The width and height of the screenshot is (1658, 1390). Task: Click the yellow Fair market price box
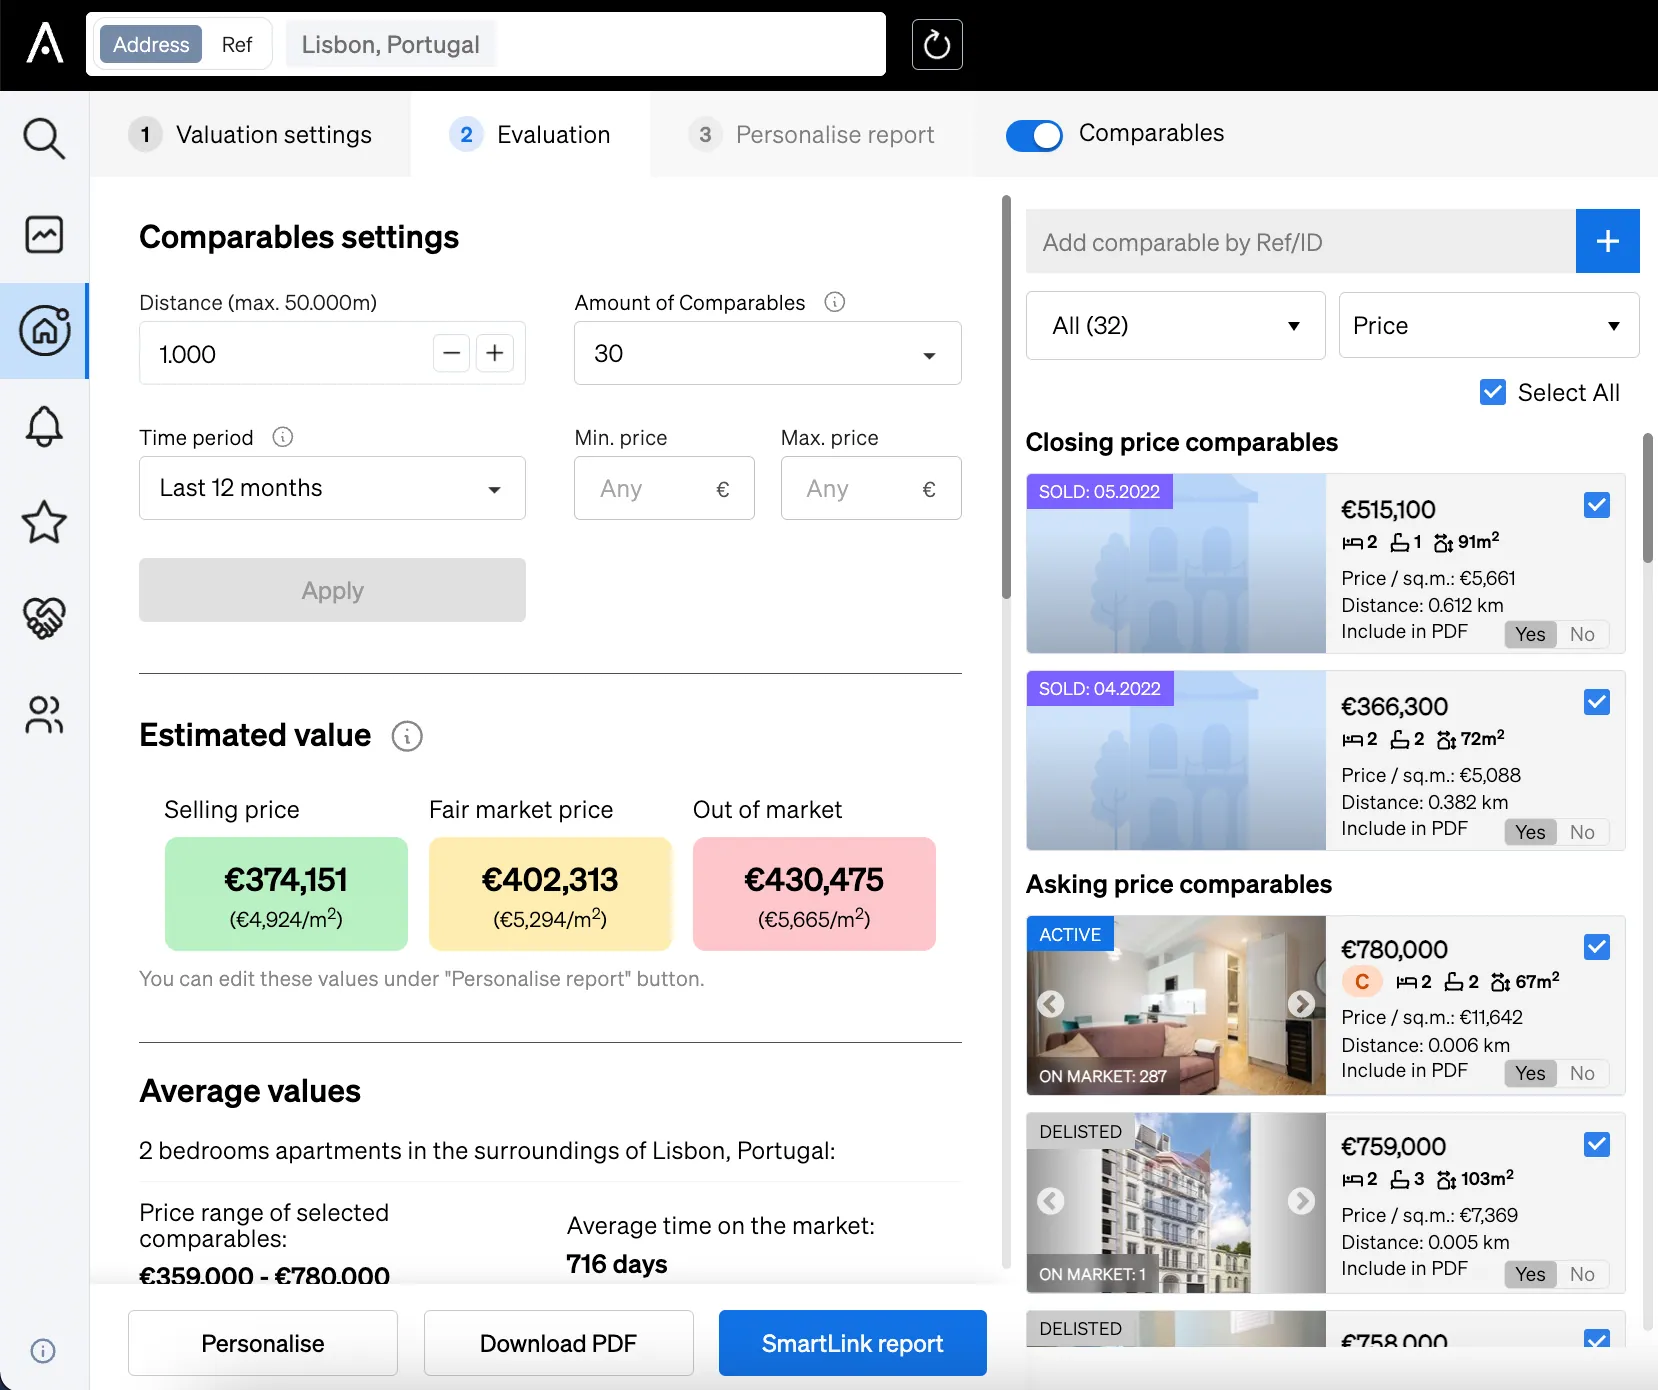point(550,894)
